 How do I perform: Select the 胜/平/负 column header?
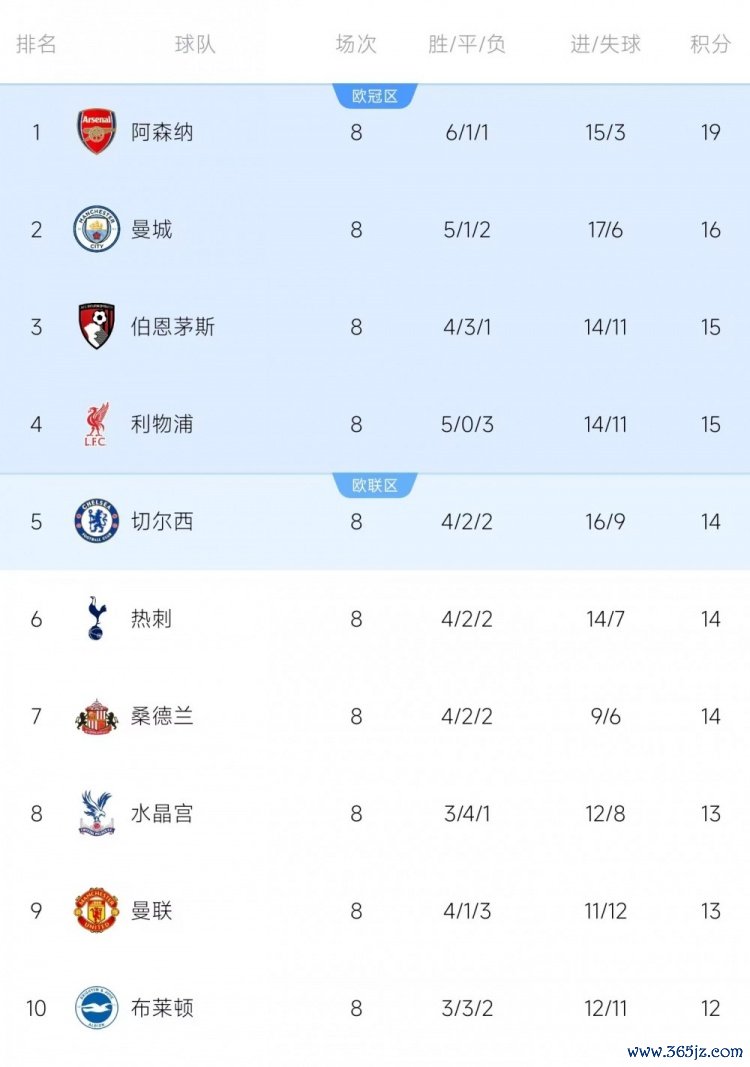coord(467,44)
